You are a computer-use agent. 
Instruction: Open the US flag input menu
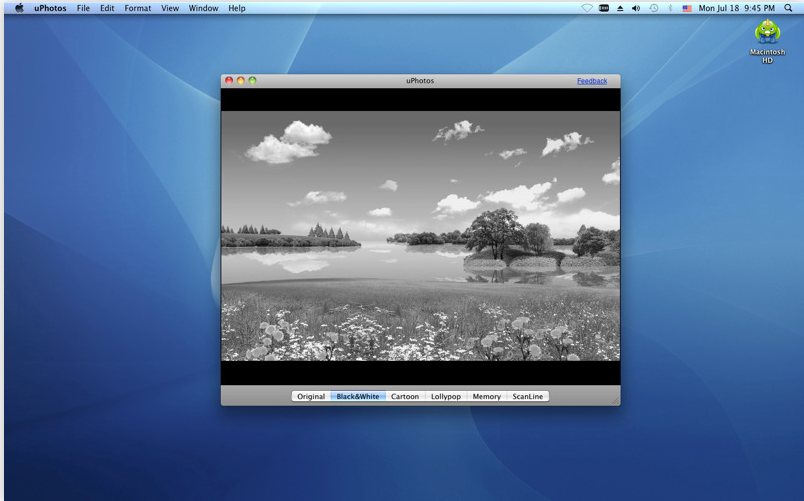pyautogui.click(x=687, y=8)
